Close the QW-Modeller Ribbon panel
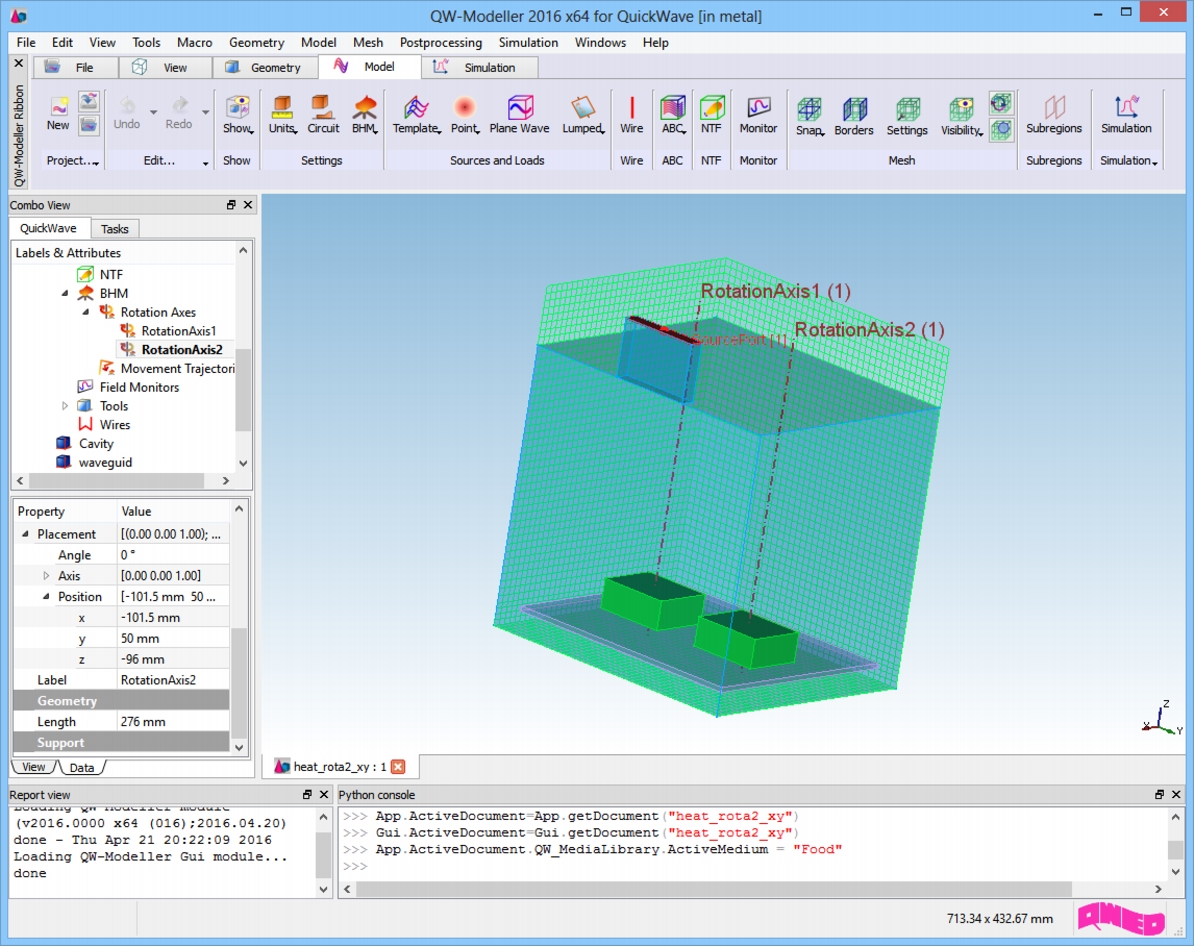Viewport: 1196px width, 948px height. (x=19, y=63)
